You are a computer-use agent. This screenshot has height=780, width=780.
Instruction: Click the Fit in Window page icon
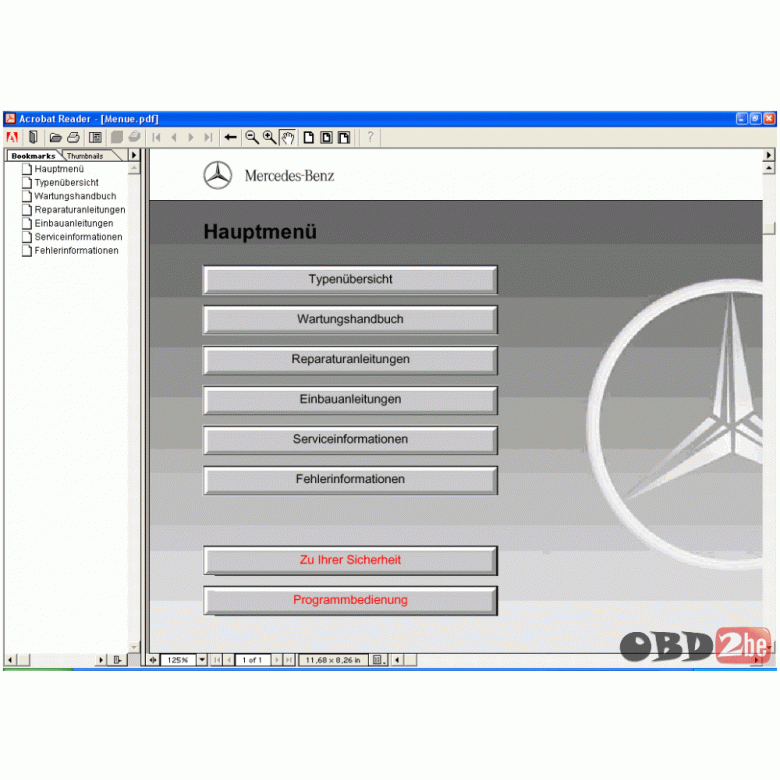pyautogui.click(x=326, y=137)
